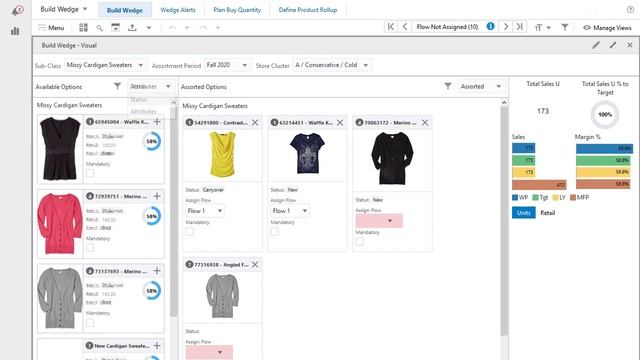Toggle Mandatory checkbox for item 72939751
640x360 pixels.
(x=90, y=248)
